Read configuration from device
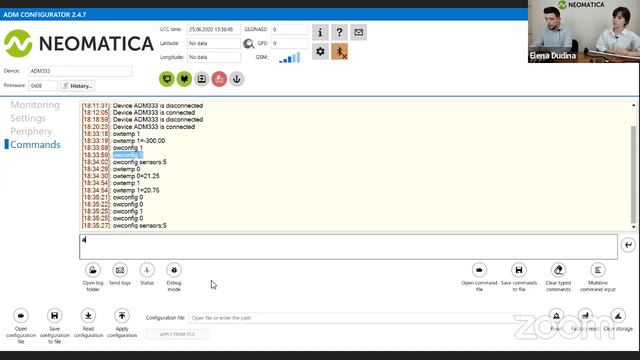Viewport: 640px width, 360px height. coord(88,316)
